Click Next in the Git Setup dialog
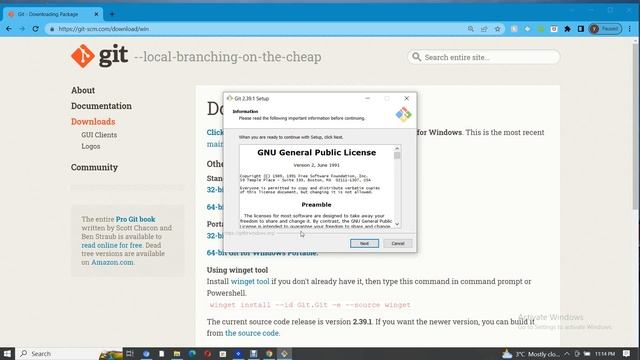This screenshot has height=360, width=640. (364, 243)
